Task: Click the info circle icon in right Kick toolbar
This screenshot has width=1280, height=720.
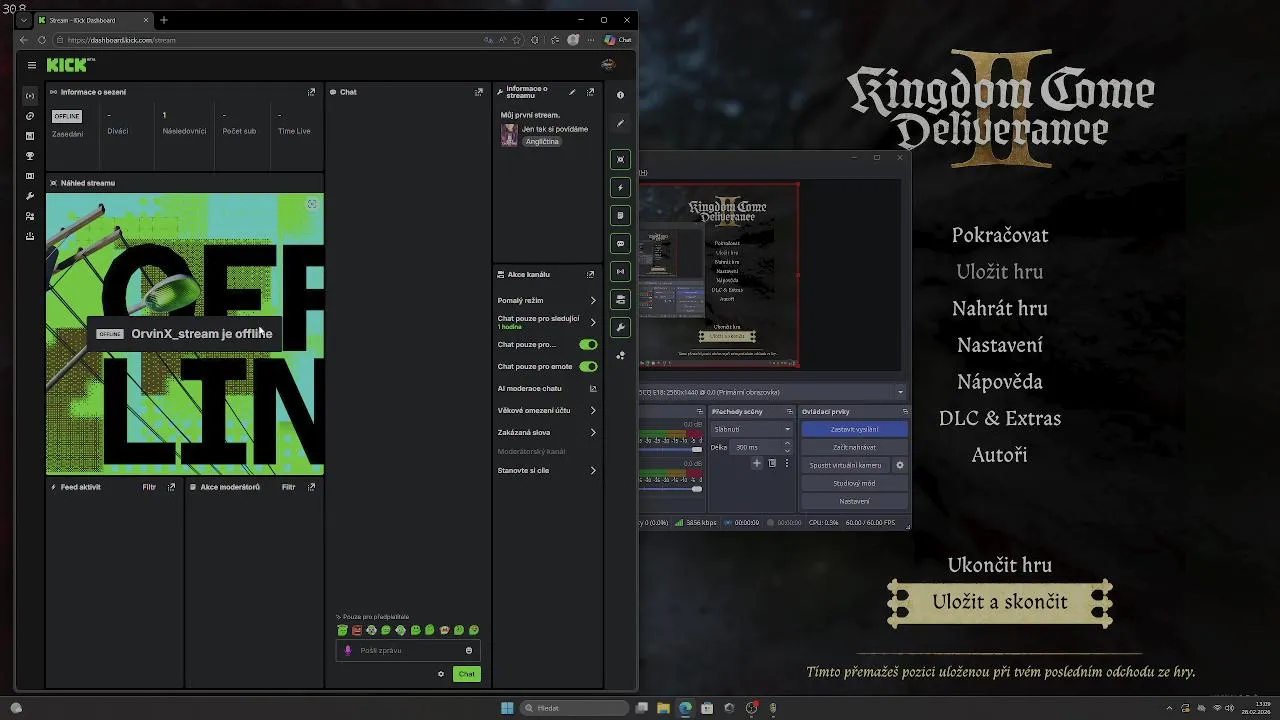Action: (620, 95)
